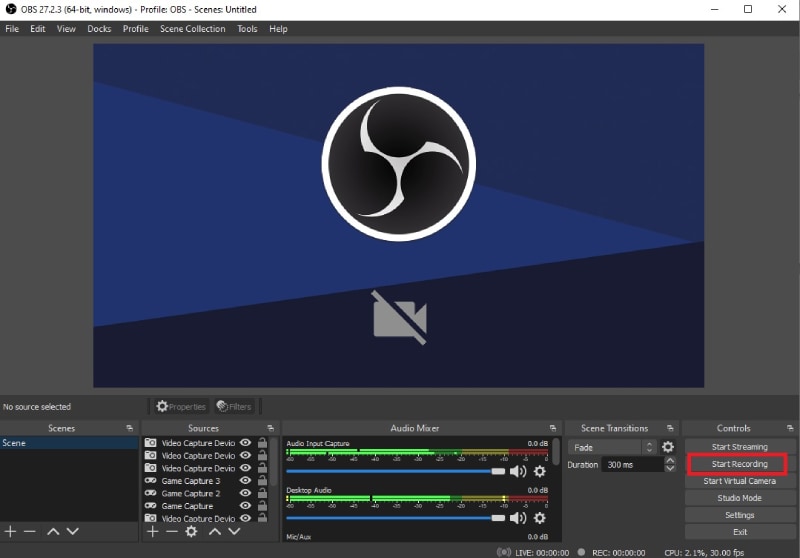
Task: Toggle visibility of the unnumbered Game Capture source
Action: [245, 505]
